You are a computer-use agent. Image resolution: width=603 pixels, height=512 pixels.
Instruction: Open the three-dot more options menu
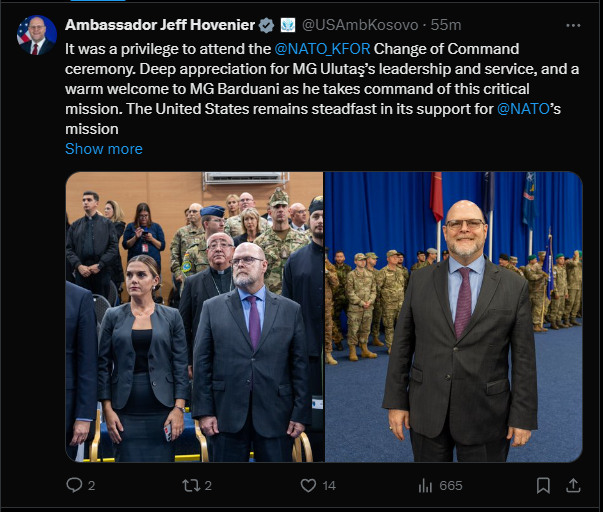[573, 25]
